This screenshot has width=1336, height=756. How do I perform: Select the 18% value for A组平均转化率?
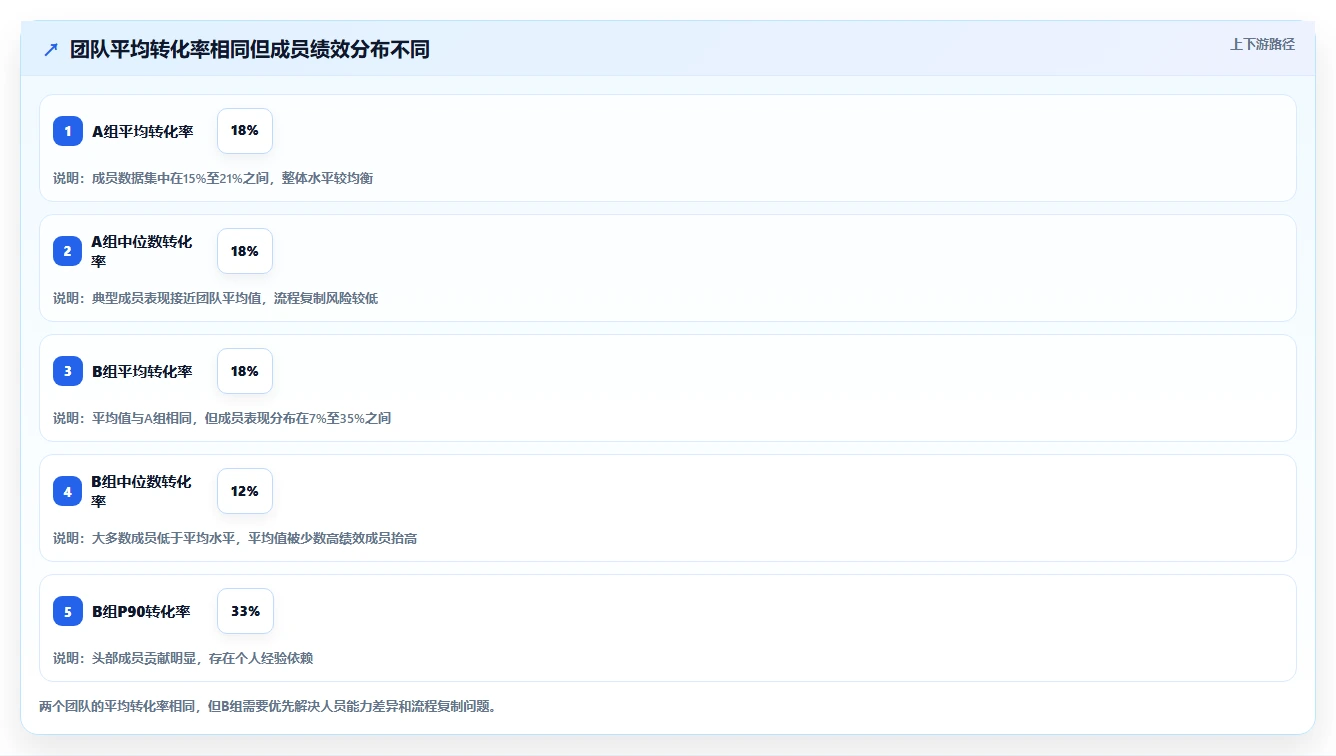click(x=245, y=131)
